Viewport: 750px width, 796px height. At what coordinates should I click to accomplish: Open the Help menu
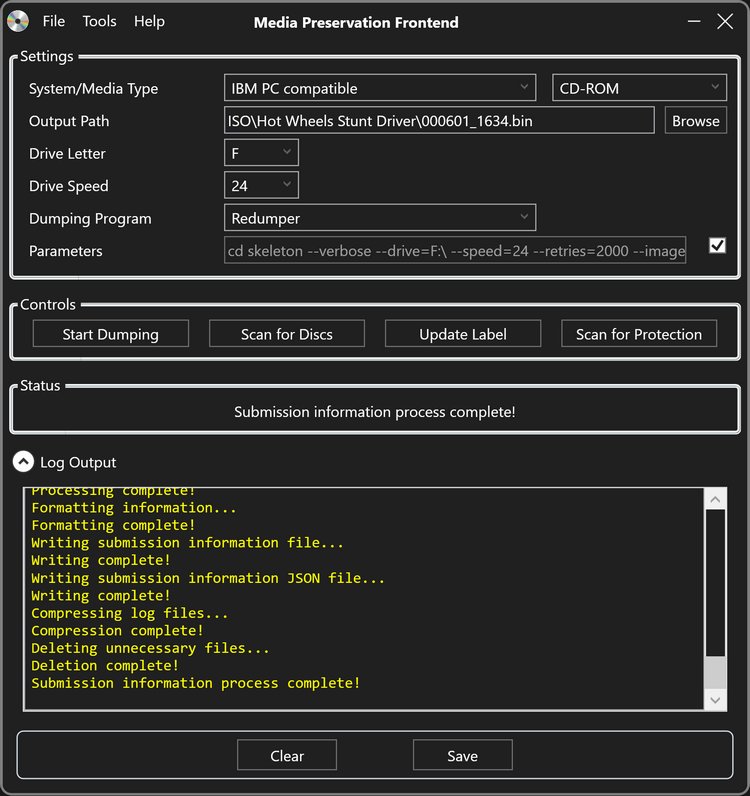point(149,21)
